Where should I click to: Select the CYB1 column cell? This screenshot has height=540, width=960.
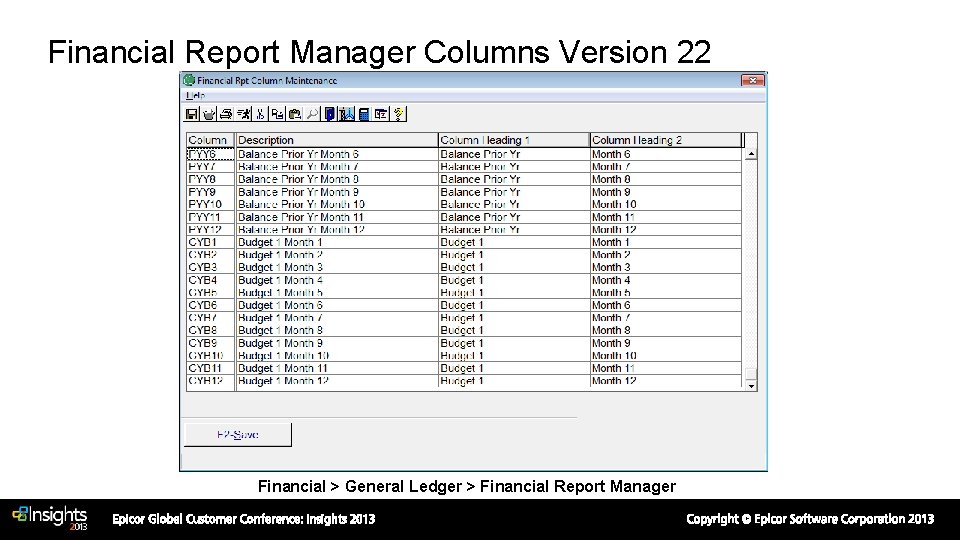click(210, 242)
